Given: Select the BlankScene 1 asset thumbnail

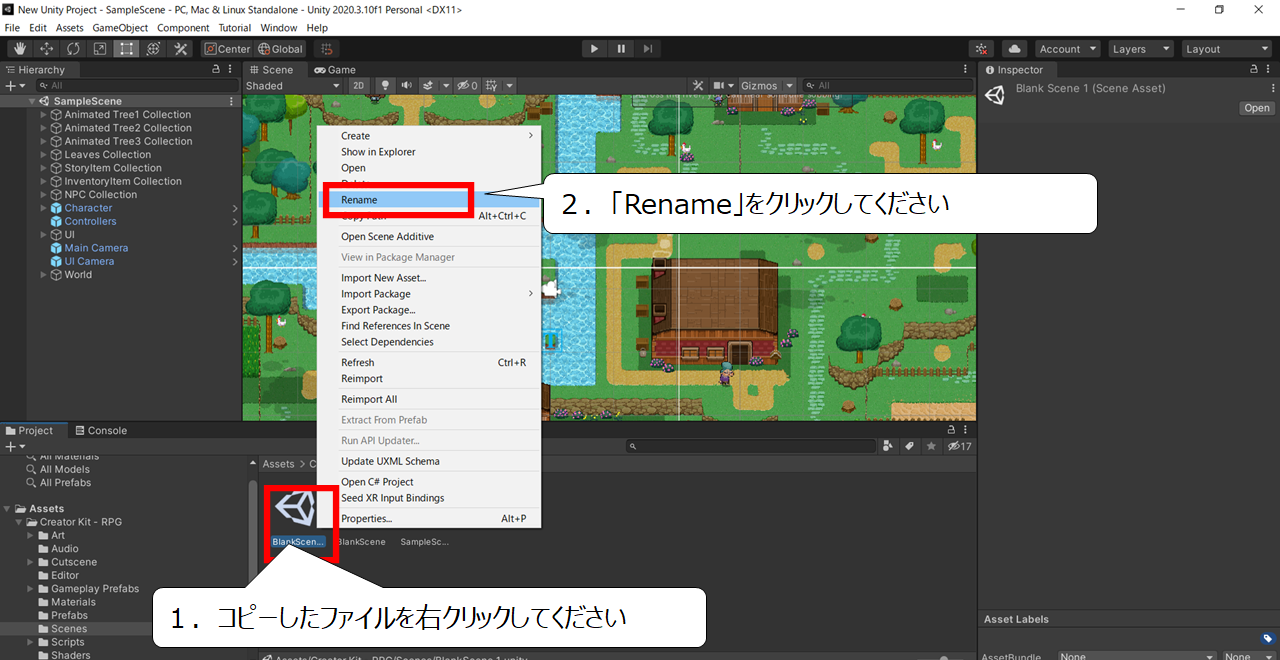Looking at the screenshot, I should (297, 508).
